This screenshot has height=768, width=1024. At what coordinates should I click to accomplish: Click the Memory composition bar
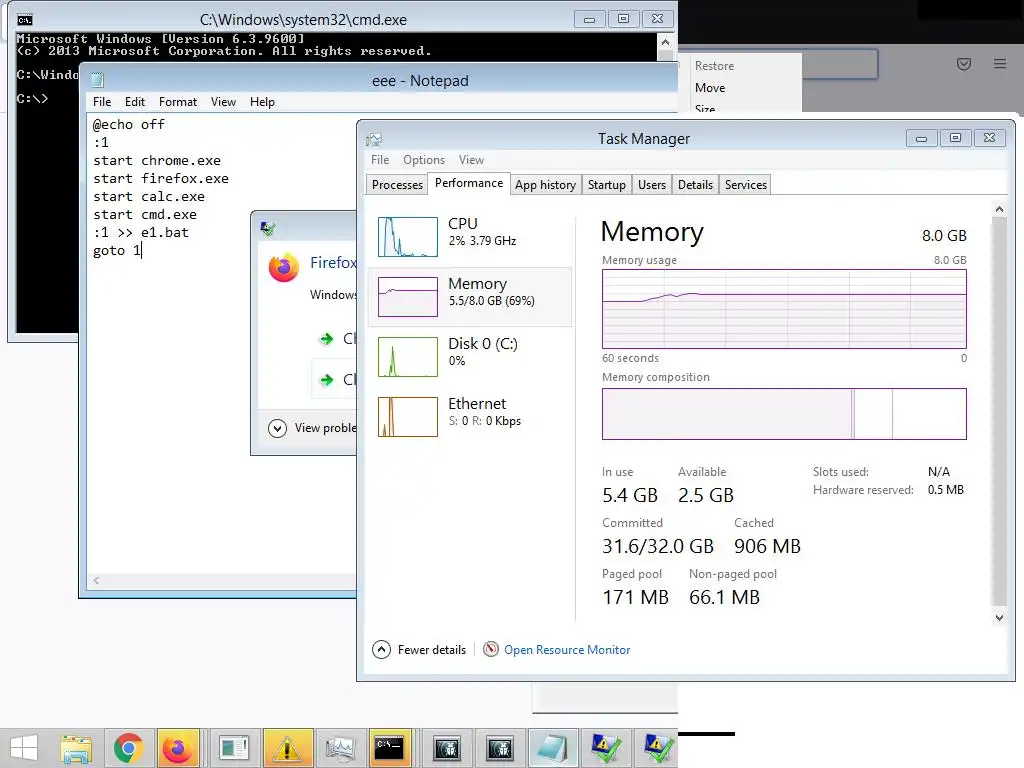[x=784, y=414]
